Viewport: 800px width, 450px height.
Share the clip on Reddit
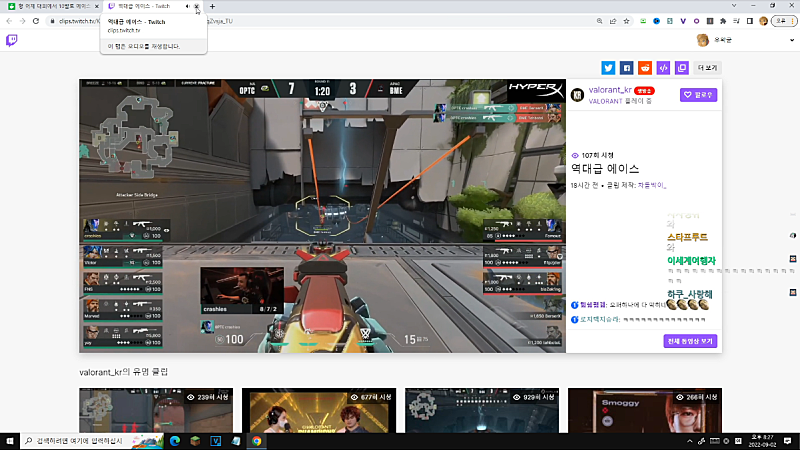645,68
